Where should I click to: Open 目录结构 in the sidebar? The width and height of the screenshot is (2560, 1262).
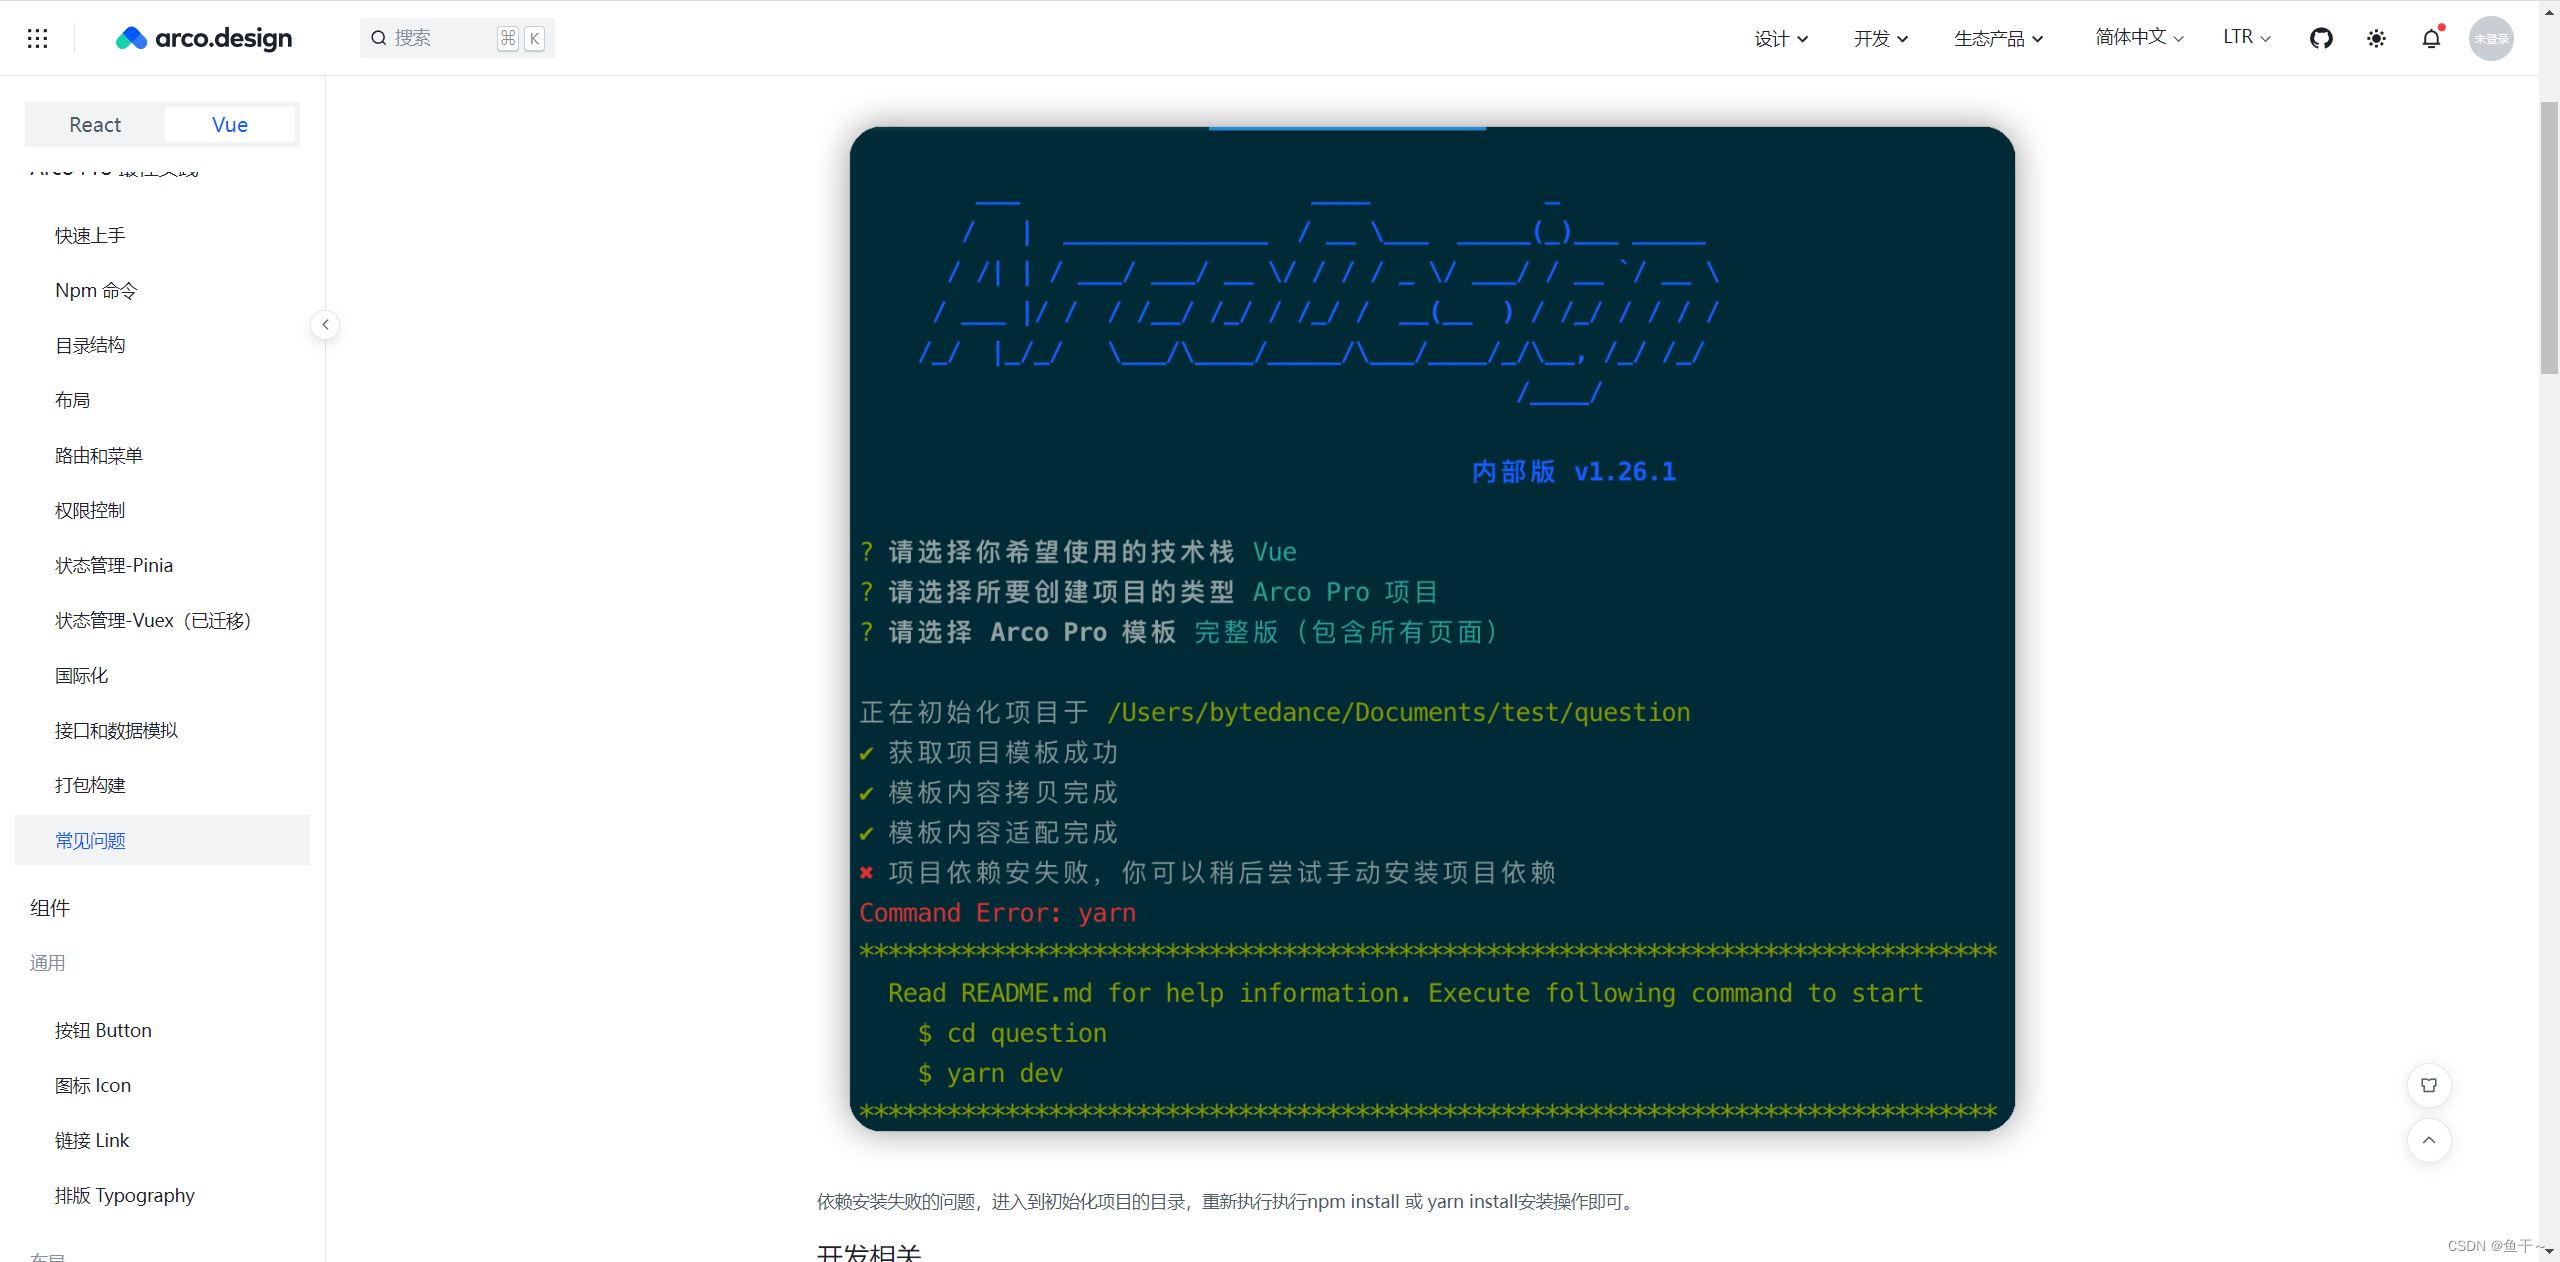(162, 345)
